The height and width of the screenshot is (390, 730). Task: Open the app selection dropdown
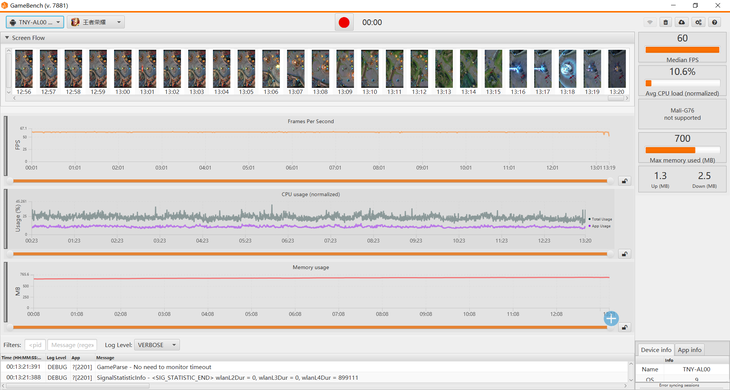click(x=96, y=22)
